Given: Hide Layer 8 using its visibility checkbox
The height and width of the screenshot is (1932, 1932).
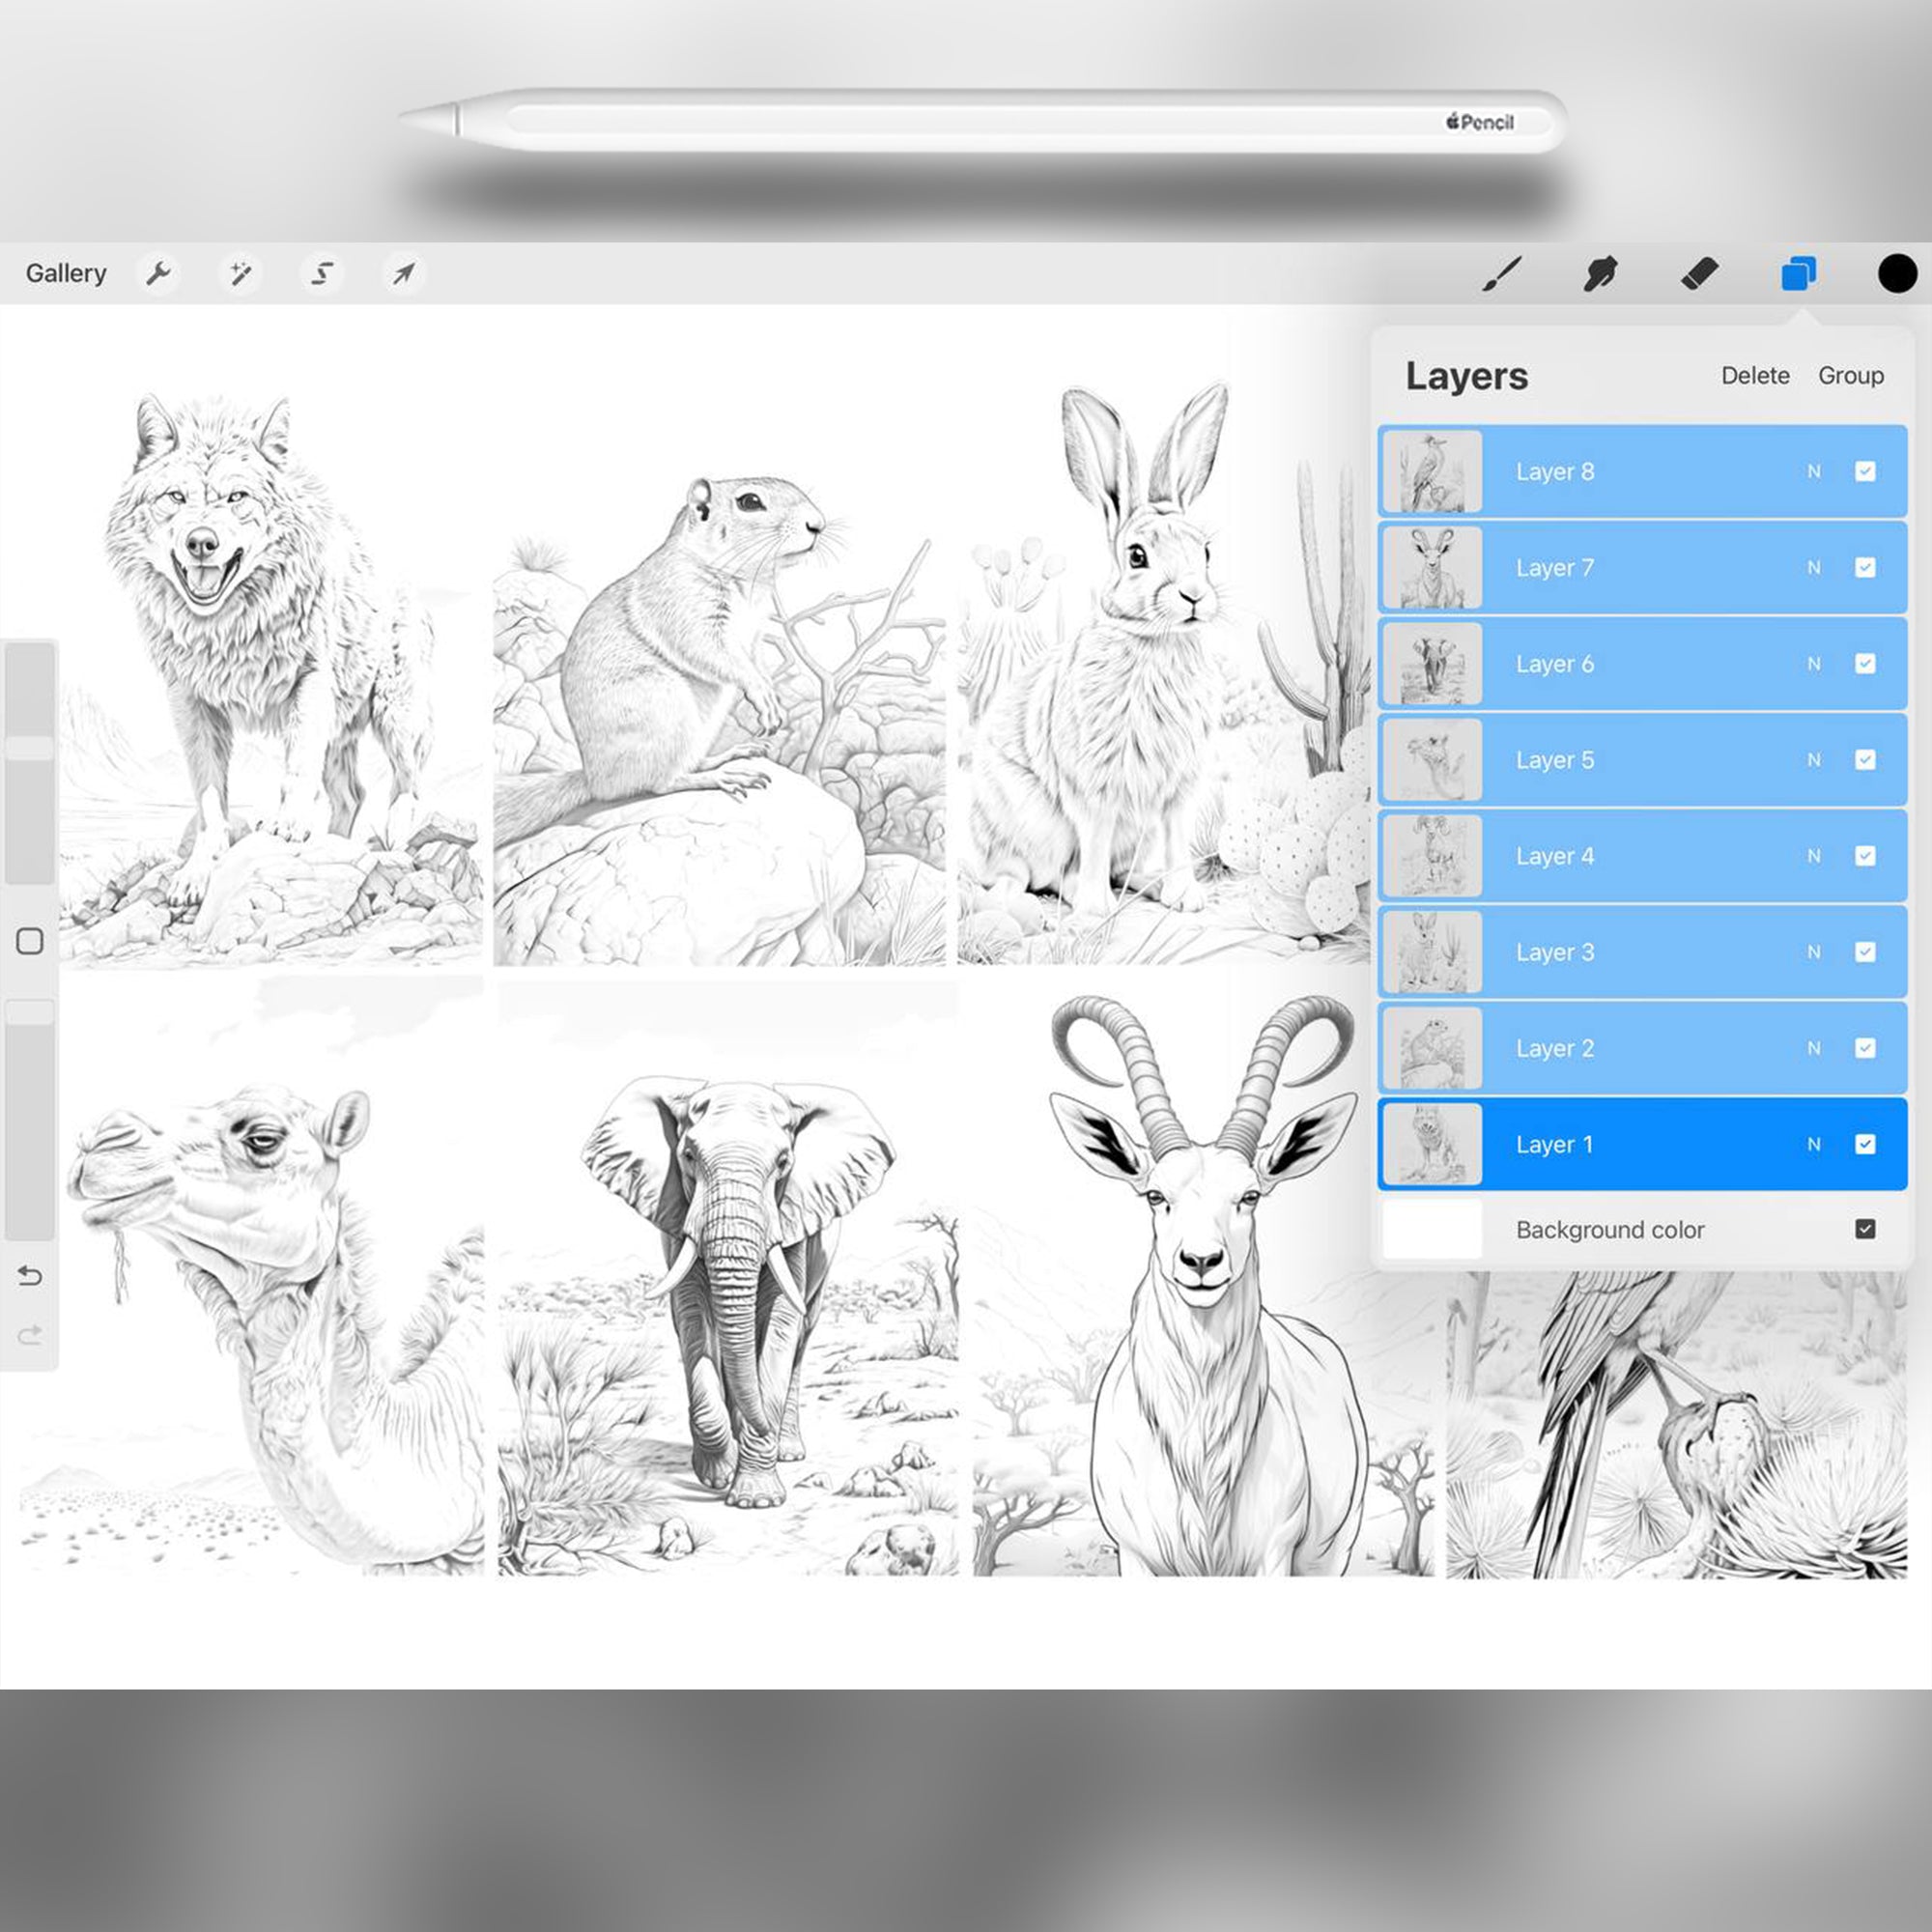Looking at the screenshot, I should (x=1866, y=471).
